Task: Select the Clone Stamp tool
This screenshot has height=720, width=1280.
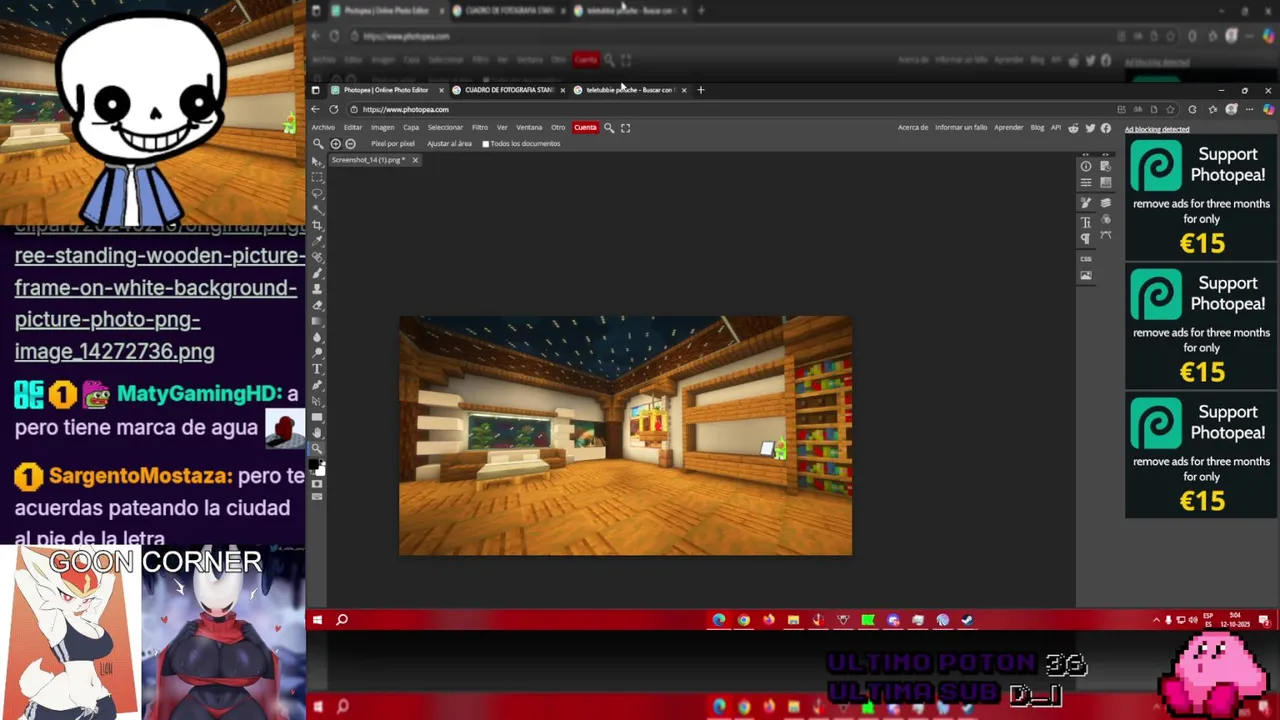Action: click(317, 288)
